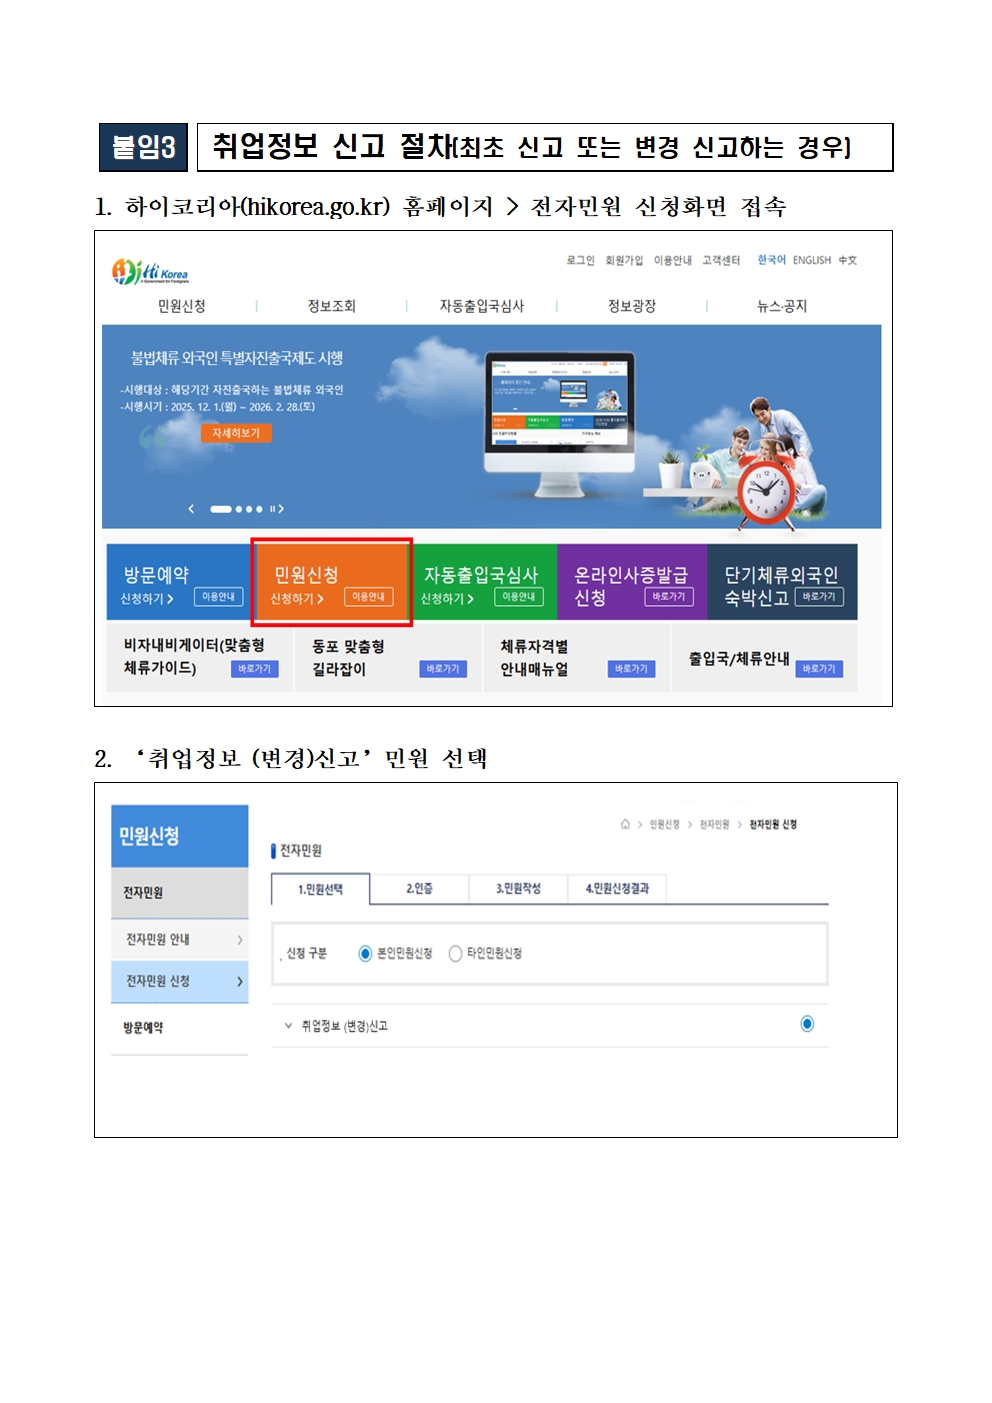The width and height of the screenshot is (992, 1403).
Task: Switch to the 2.인증 tab
Action: [x=419, y=888]
